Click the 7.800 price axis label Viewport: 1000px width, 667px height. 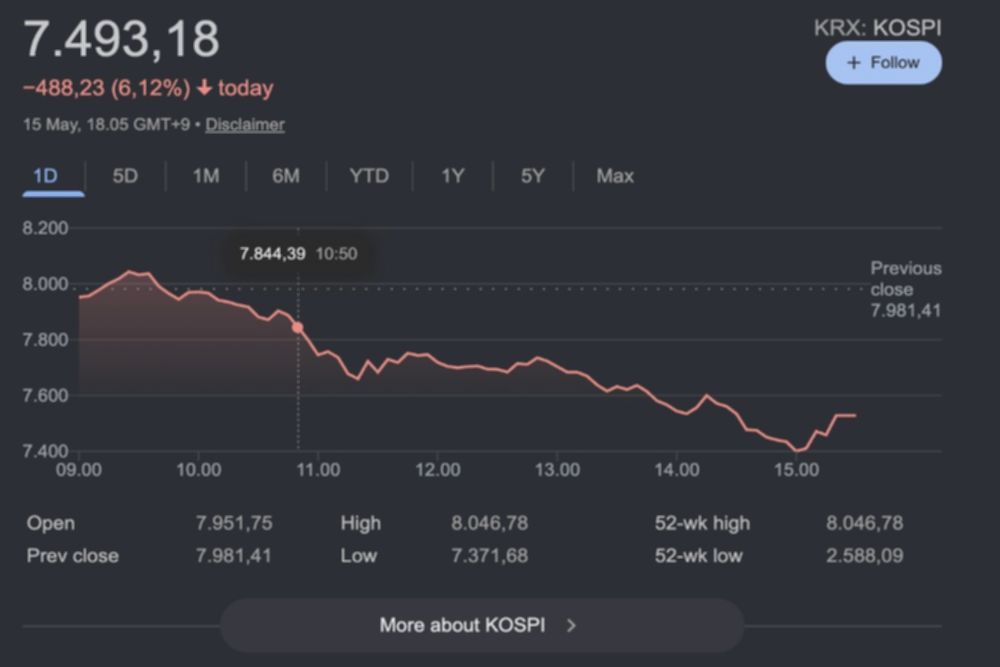[x=45, y=339]
